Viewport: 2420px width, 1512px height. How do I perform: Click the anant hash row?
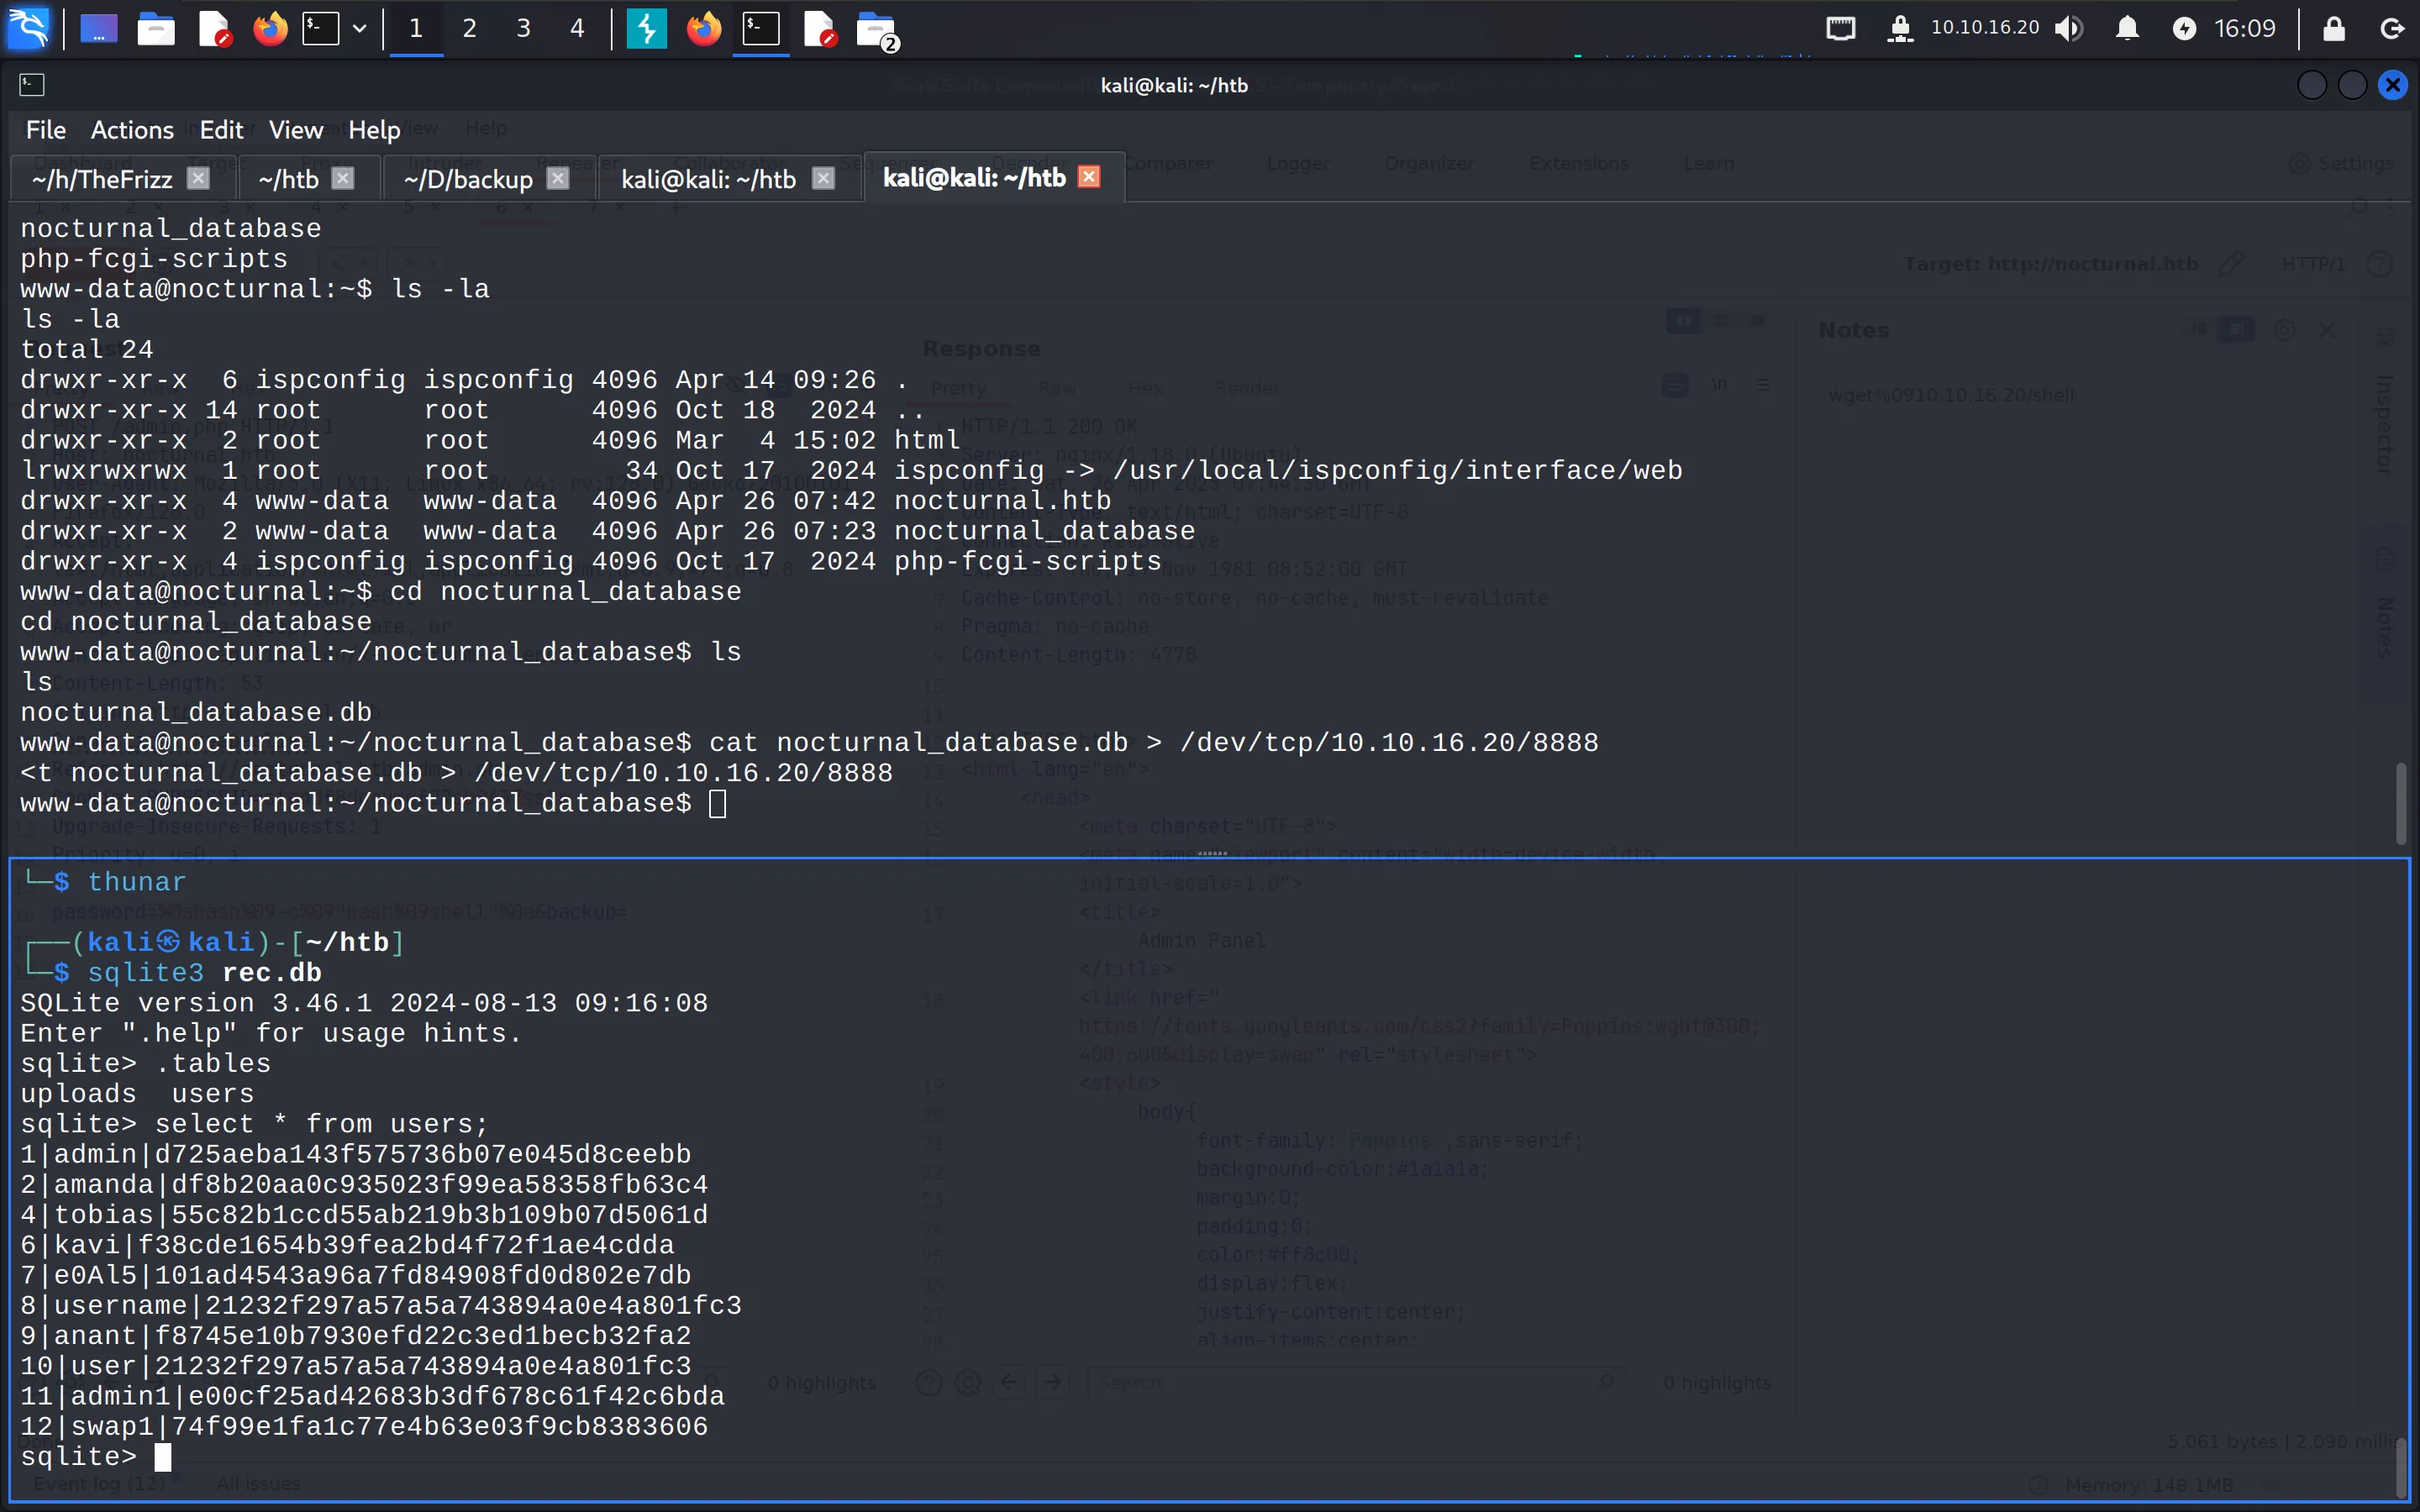pyautogui.click(x=356, y=1336)
